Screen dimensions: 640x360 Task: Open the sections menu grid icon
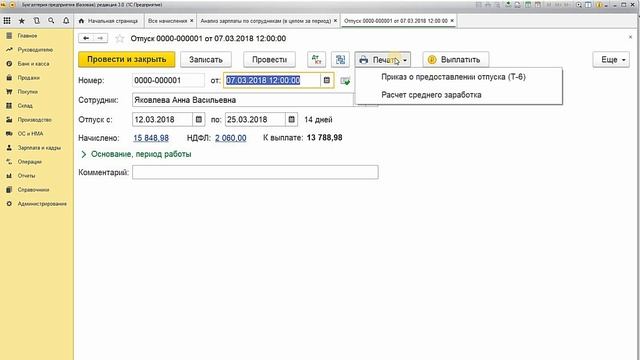click(7, 20)
